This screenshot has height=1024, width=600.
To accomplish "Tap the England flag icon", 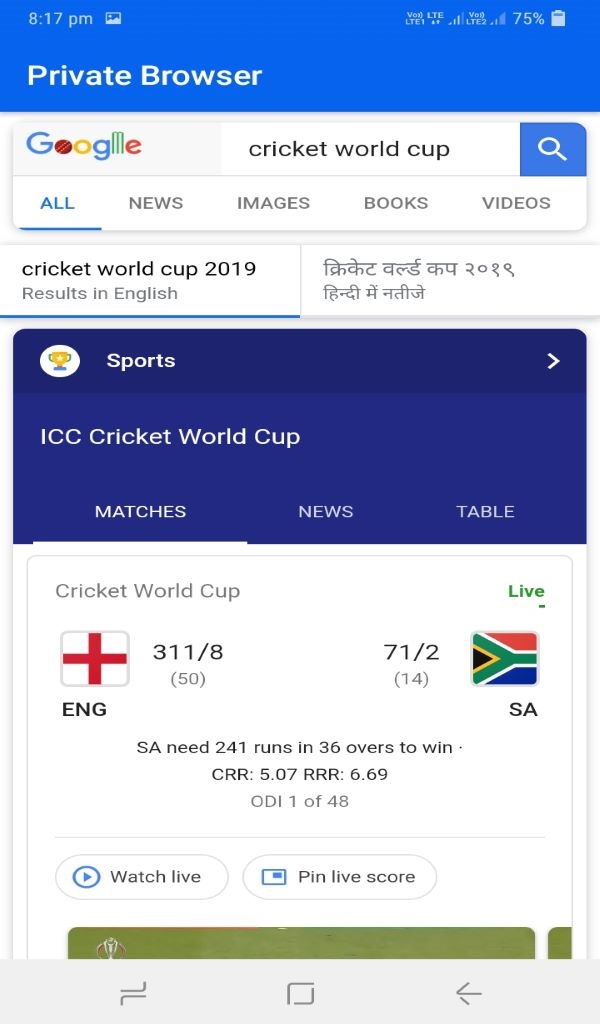I will click(95, 658).
